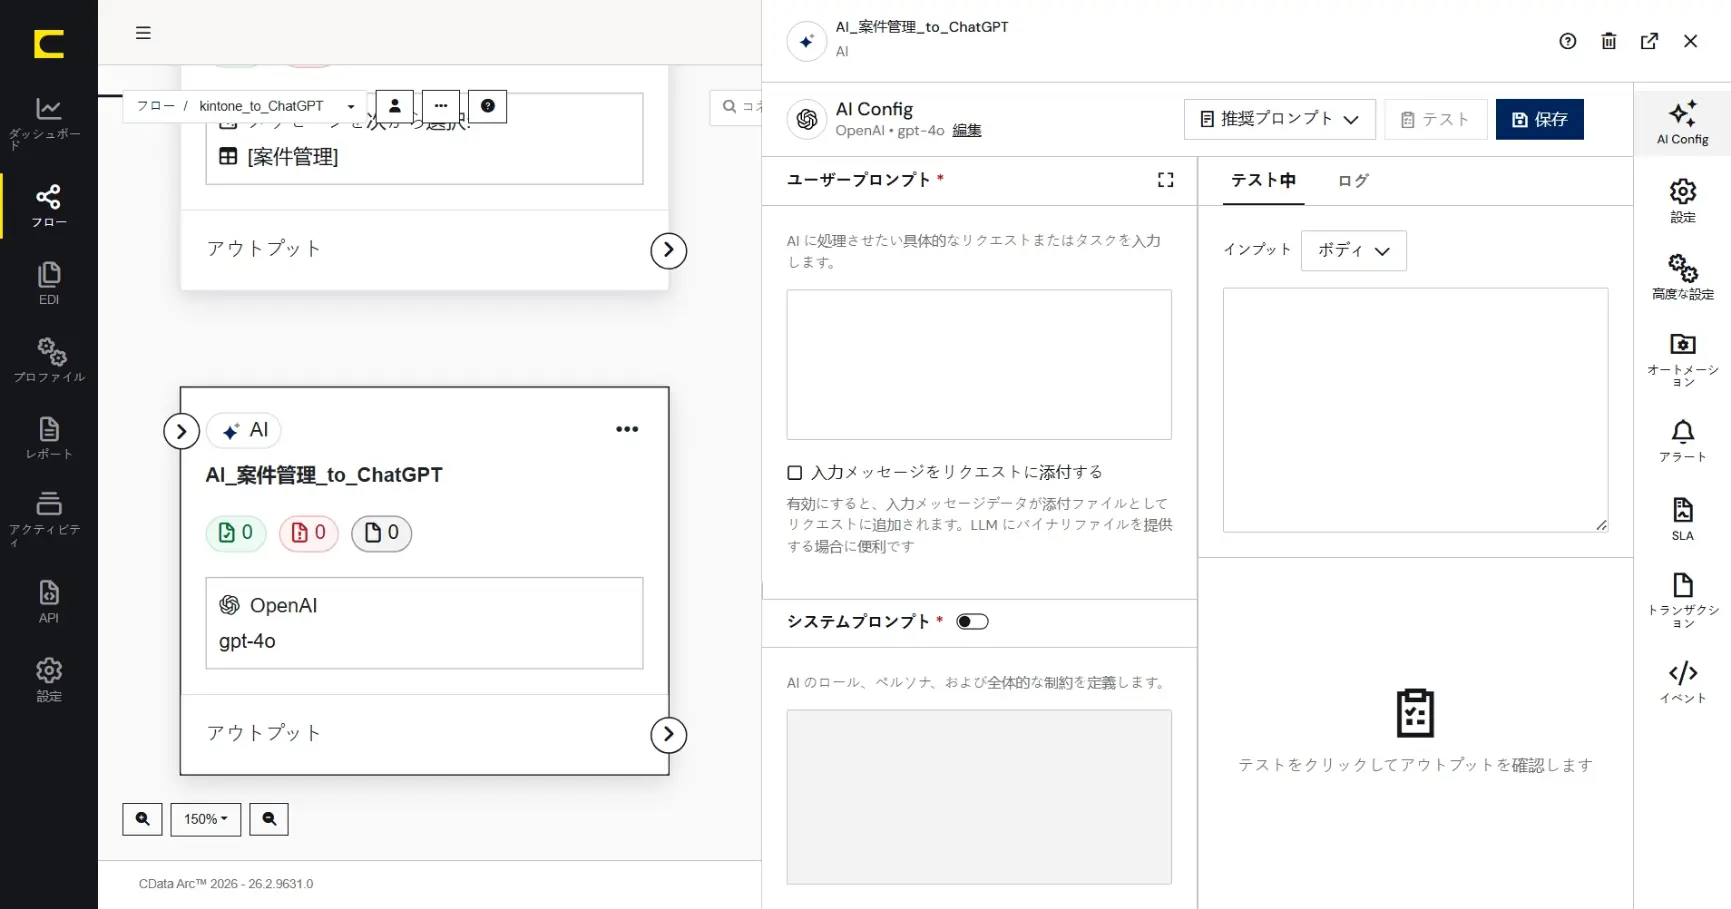Open Reports in the sidebar
The image size is (1731, 909).
click(x=48, y=438)
